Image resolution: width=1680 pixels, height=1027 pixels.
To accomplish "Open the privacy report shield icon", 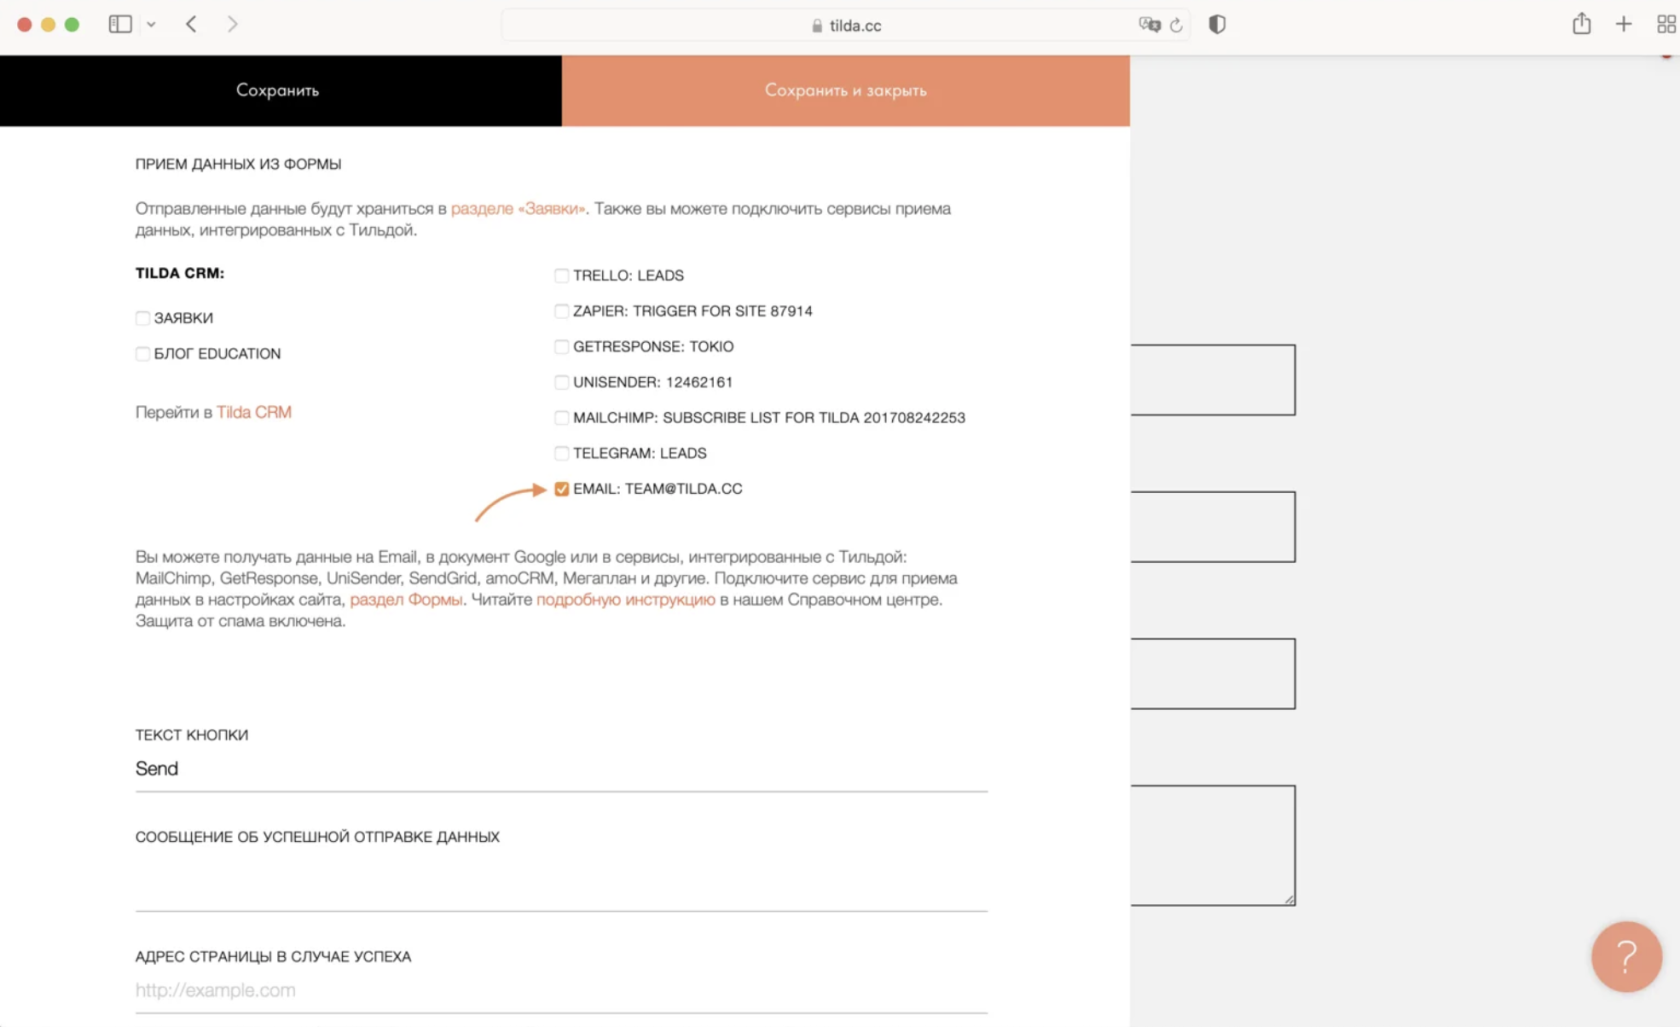I will pyautogui.click(x=1217, y=25).
